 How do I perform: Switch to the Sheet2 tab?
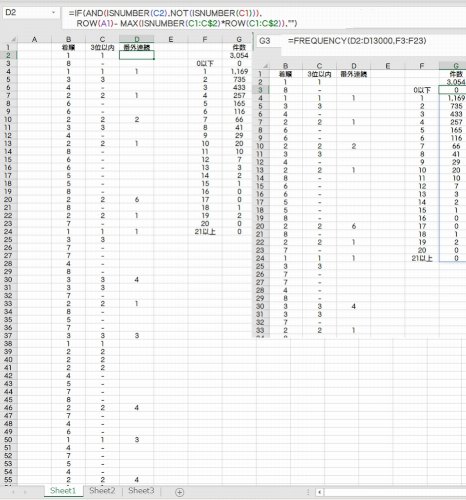pos(102,491)
